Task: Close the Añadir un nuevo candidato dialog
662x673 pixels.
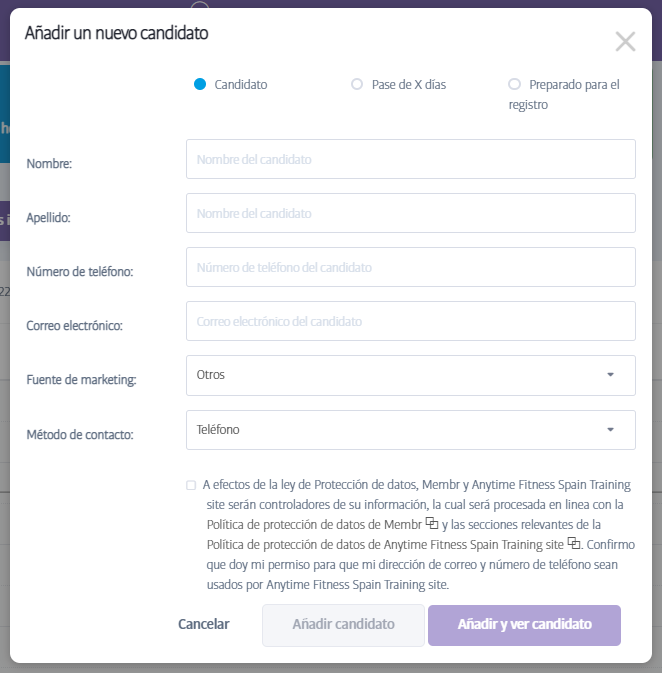Action: 625,41
